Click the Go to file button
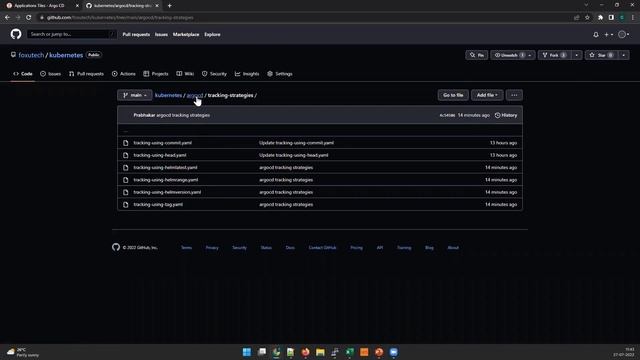The image size is (640, 360). click(453, 95)
